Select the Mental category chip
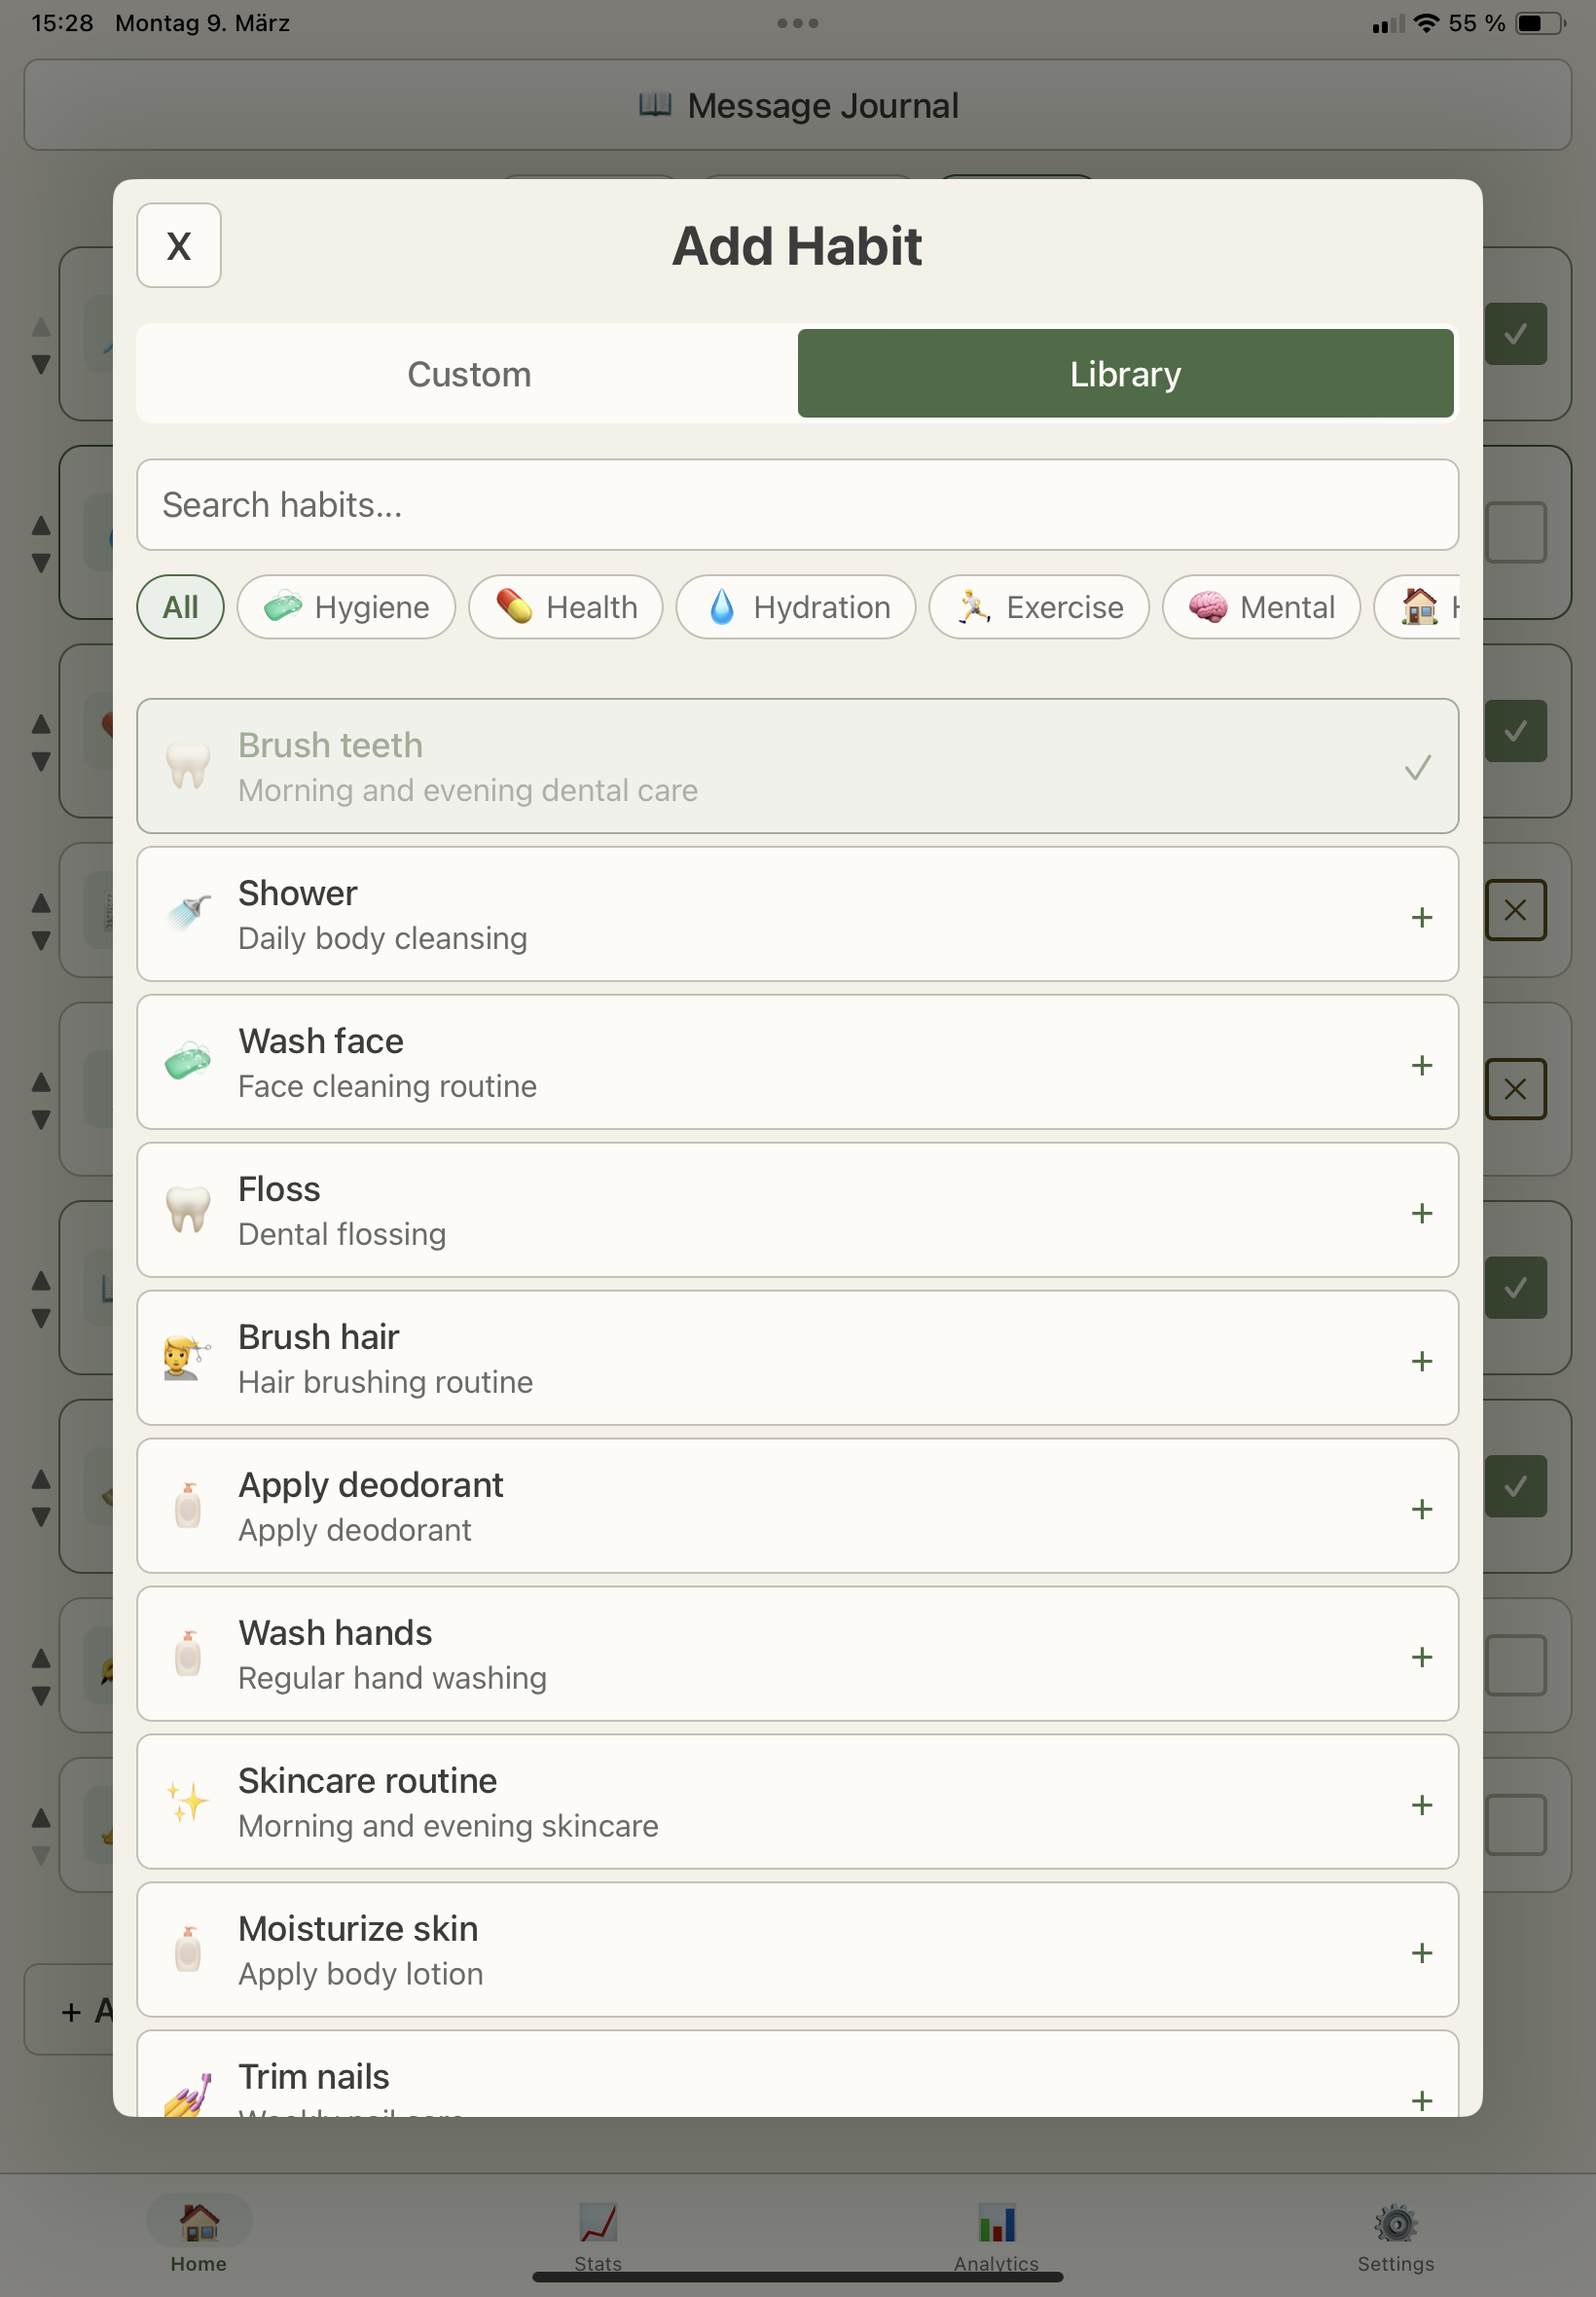This screenshot has height=2297, width=1596. point(1260,607)
